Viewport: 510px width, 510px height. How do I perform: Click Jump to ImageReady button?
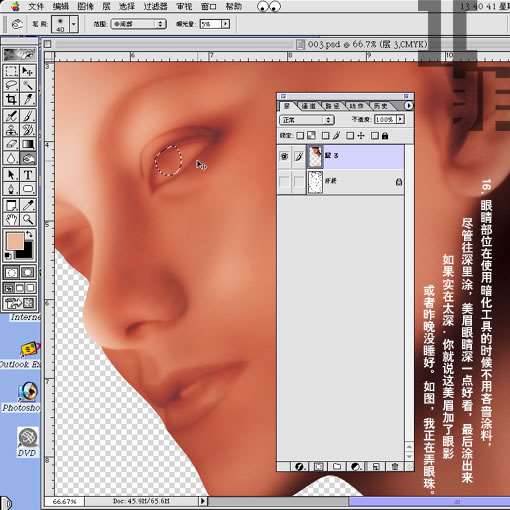click(20, 303)
